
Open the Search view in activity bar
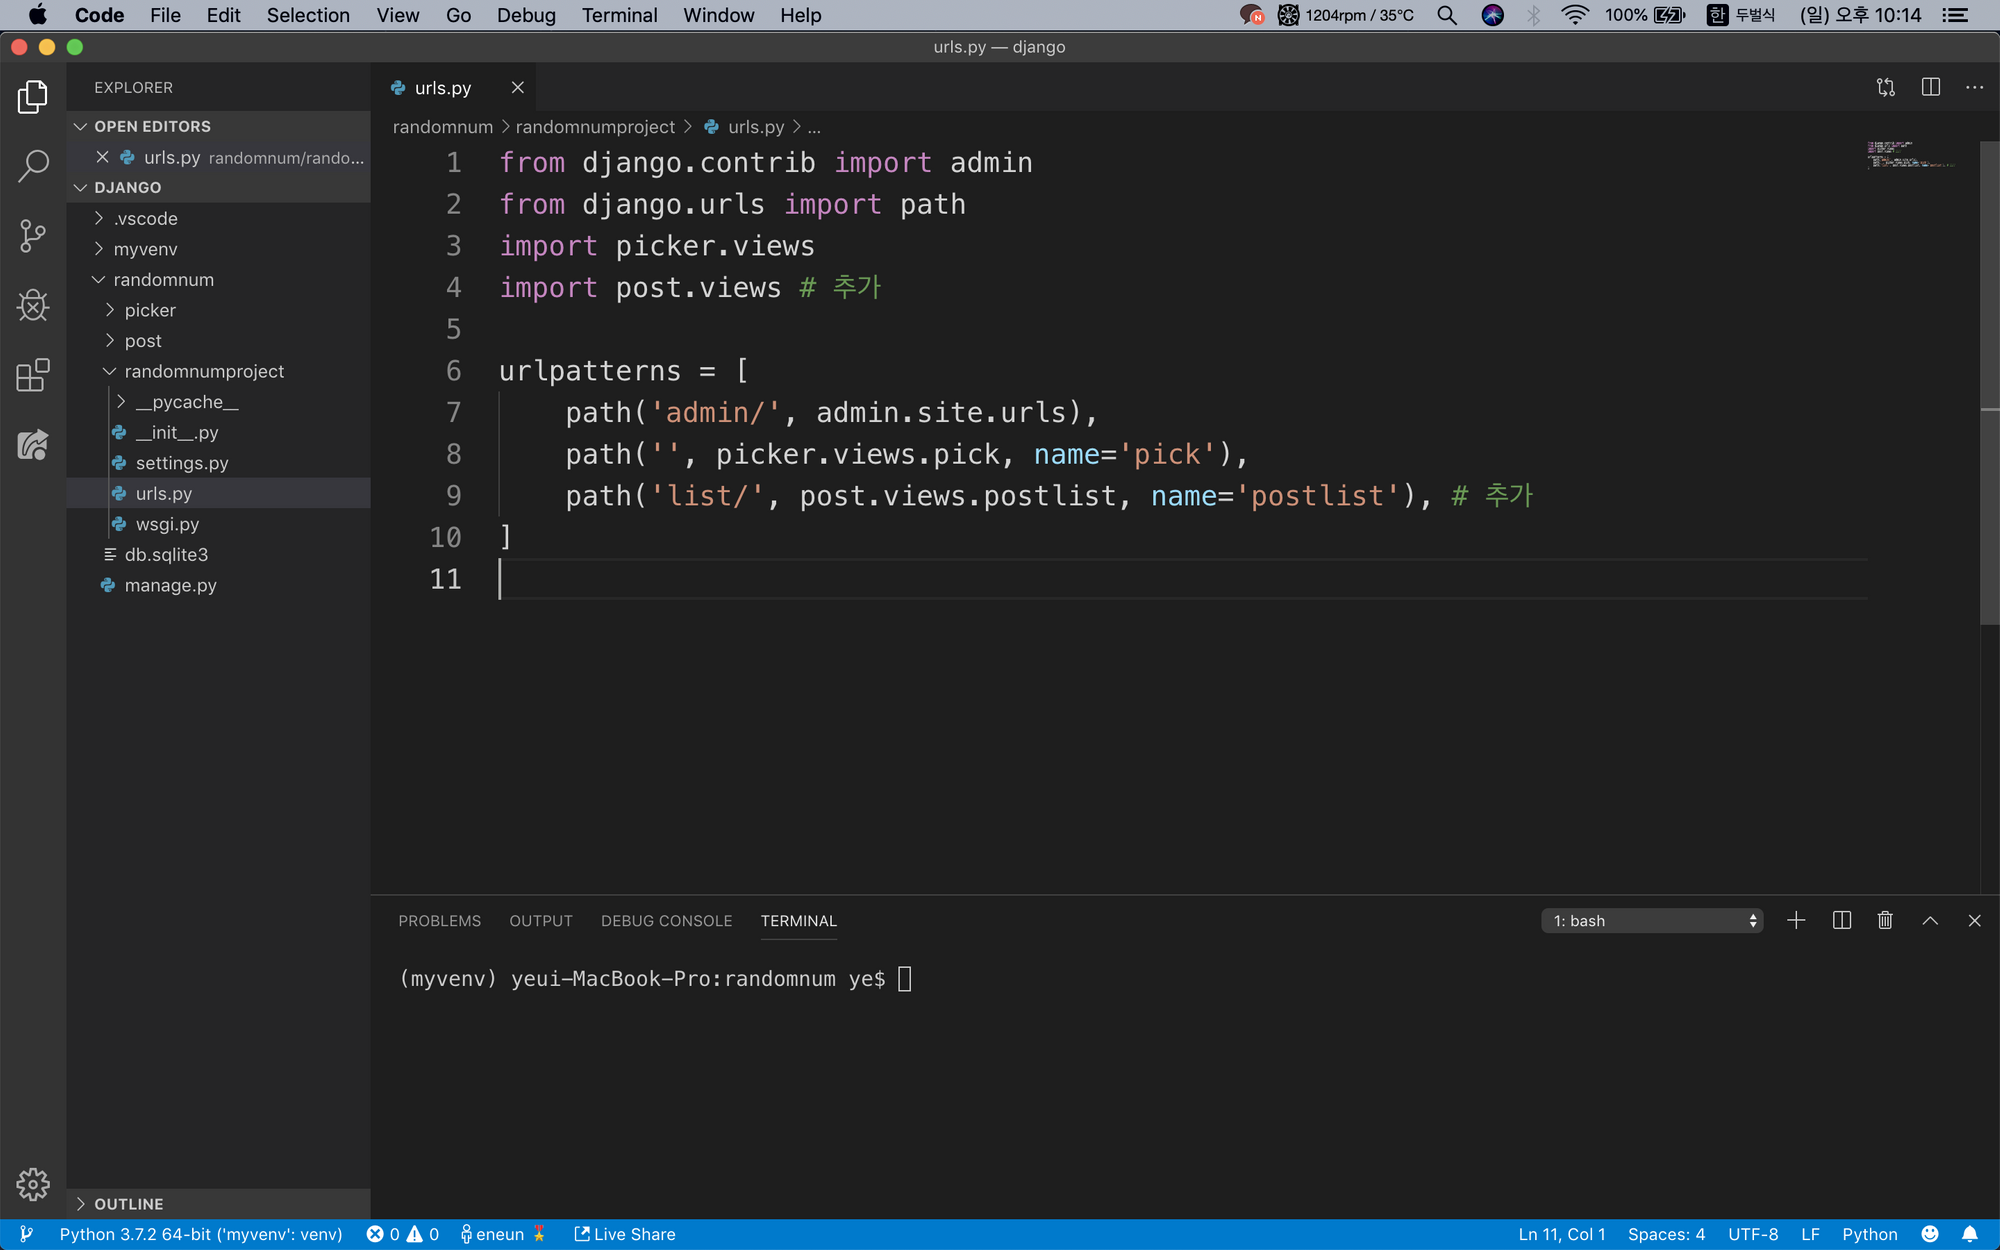[33, 166]
